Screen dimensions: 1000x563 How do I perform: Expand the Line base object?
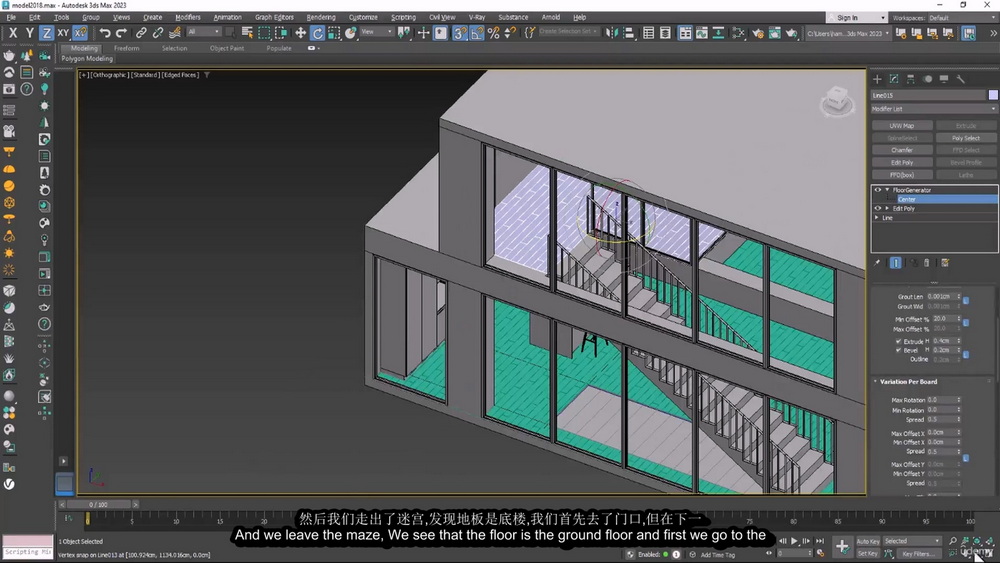[x=878, y=218]
